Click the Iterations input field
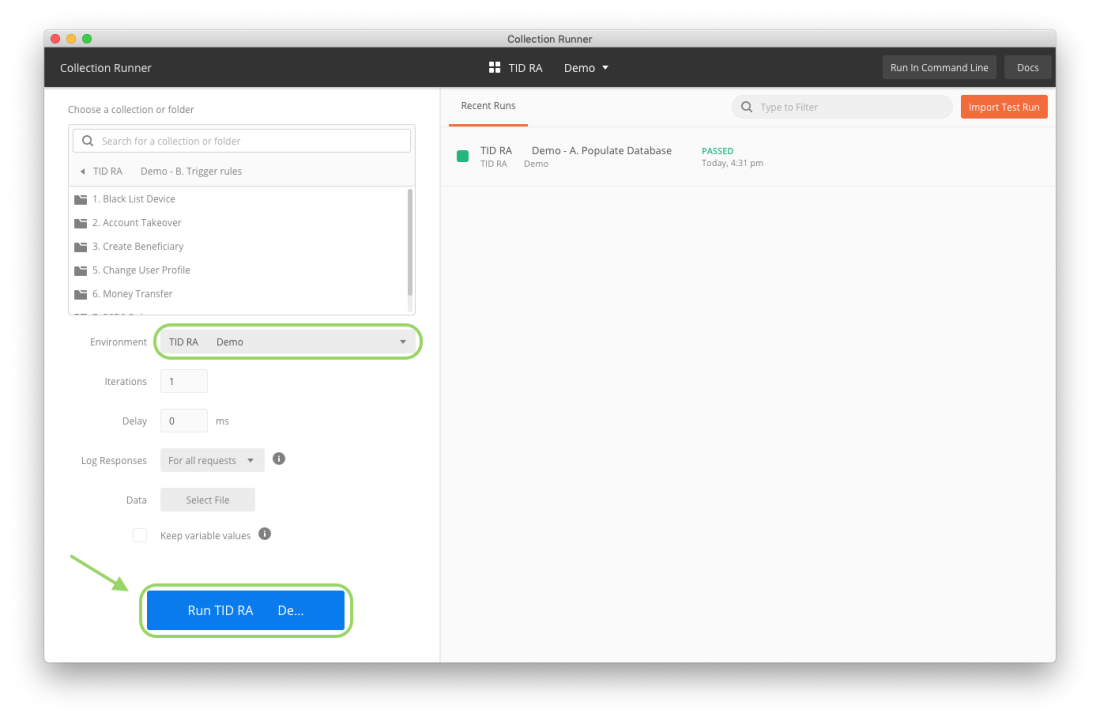Image resolution: width=1100 pixels, height=721 pixels. click(x=184, y=381)
